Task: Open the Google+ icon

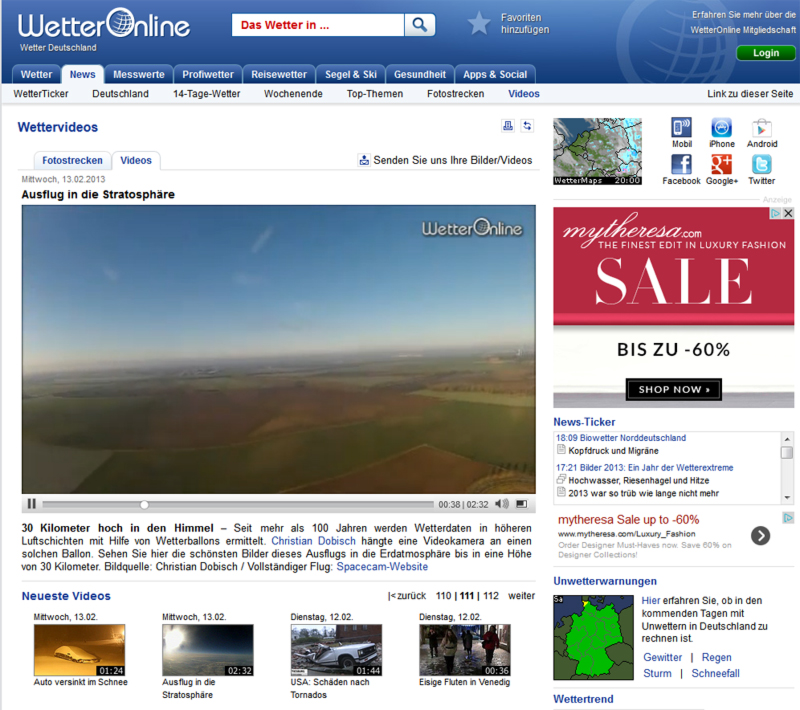Action: point(721,164)
